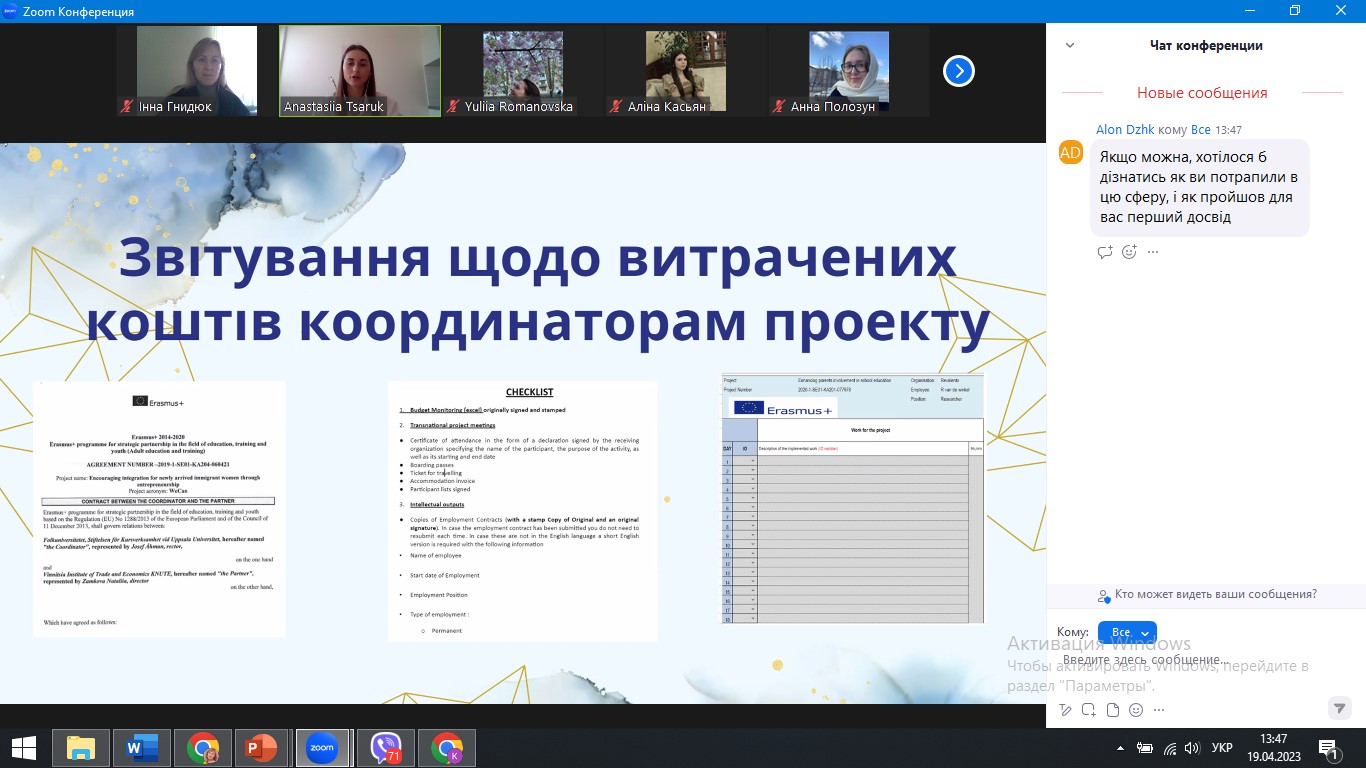
Task: Open the recipient dropdown labeled Все
Action: coord(1127,632)
